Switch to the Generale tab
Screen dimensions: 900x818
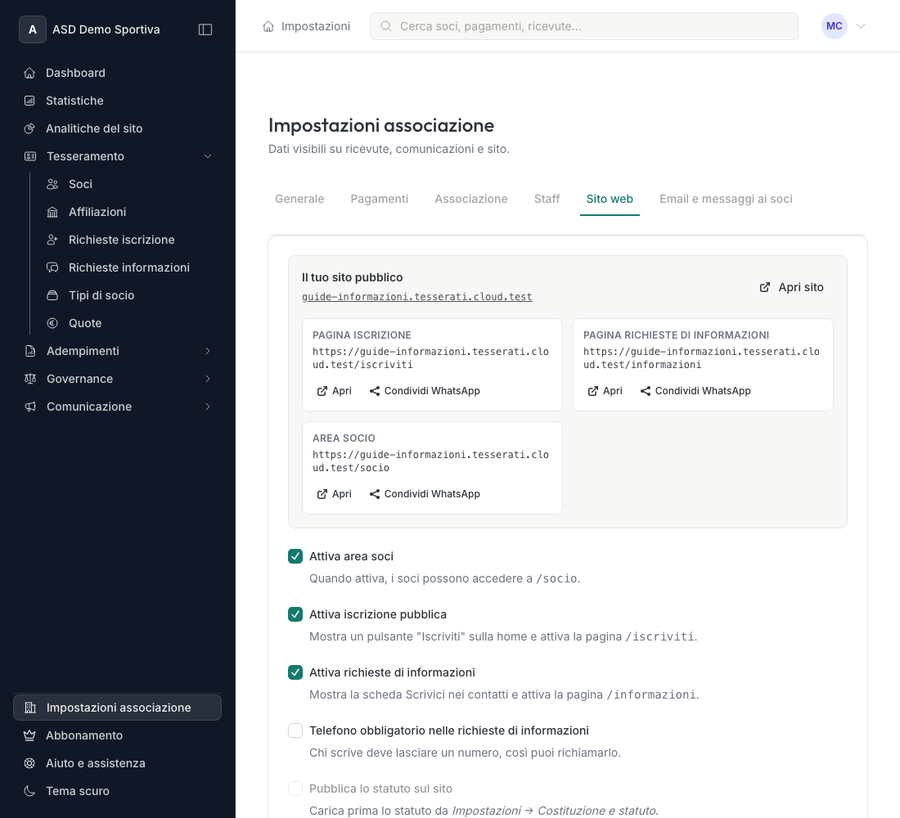pyautogui.click(x=300, y=199)
